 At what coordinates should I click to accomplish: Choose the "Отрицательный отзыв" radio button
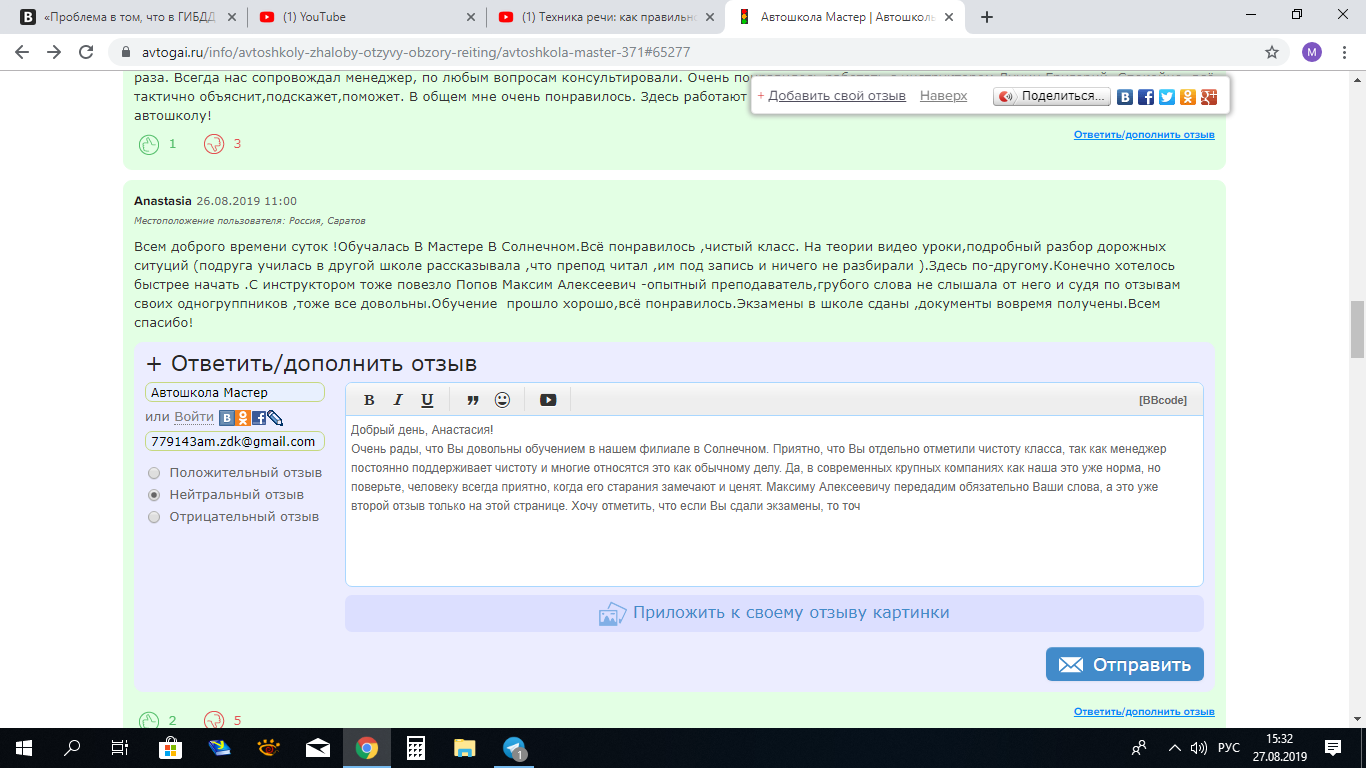154,517
